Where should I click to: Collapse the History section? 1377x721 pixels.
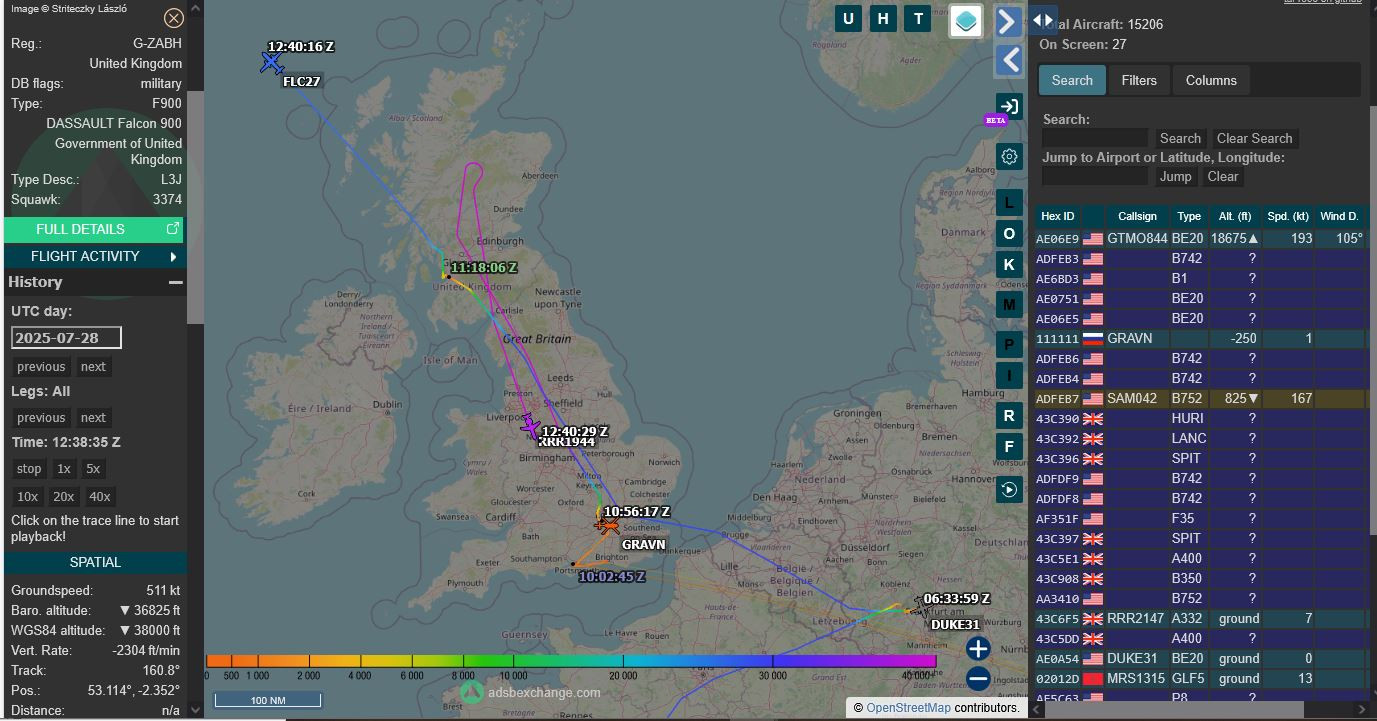[176, 283]
